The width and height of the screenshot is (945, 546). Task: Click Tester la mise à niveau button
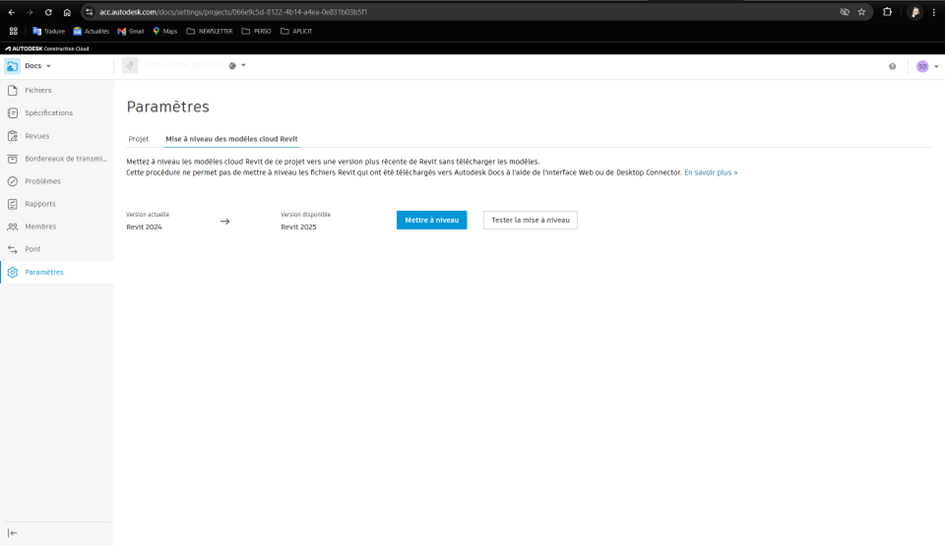point(530,220)
